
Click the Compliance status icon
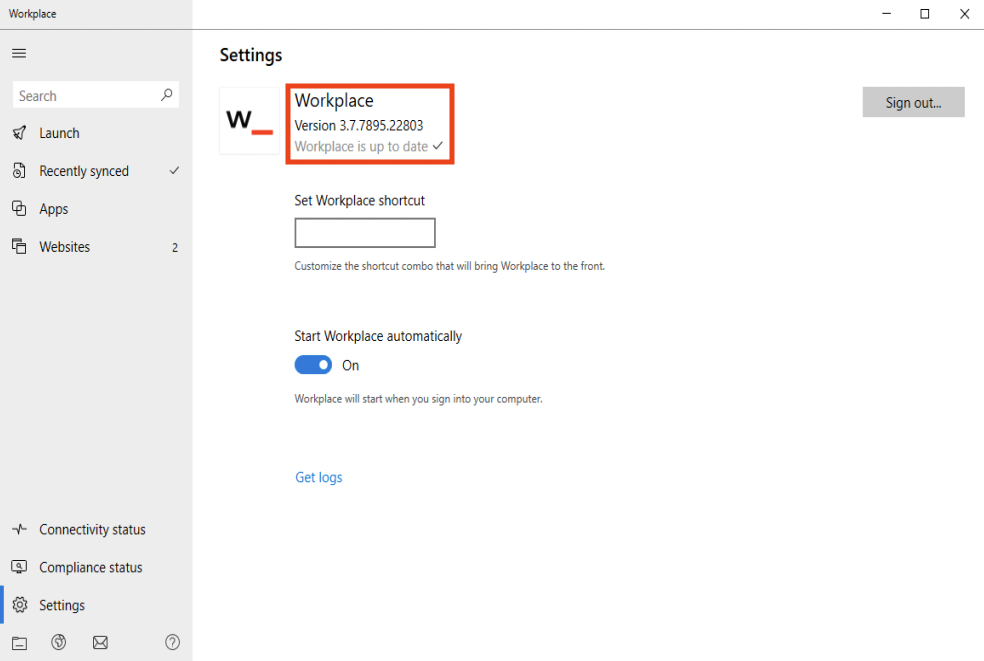click(x=18, y=567)
